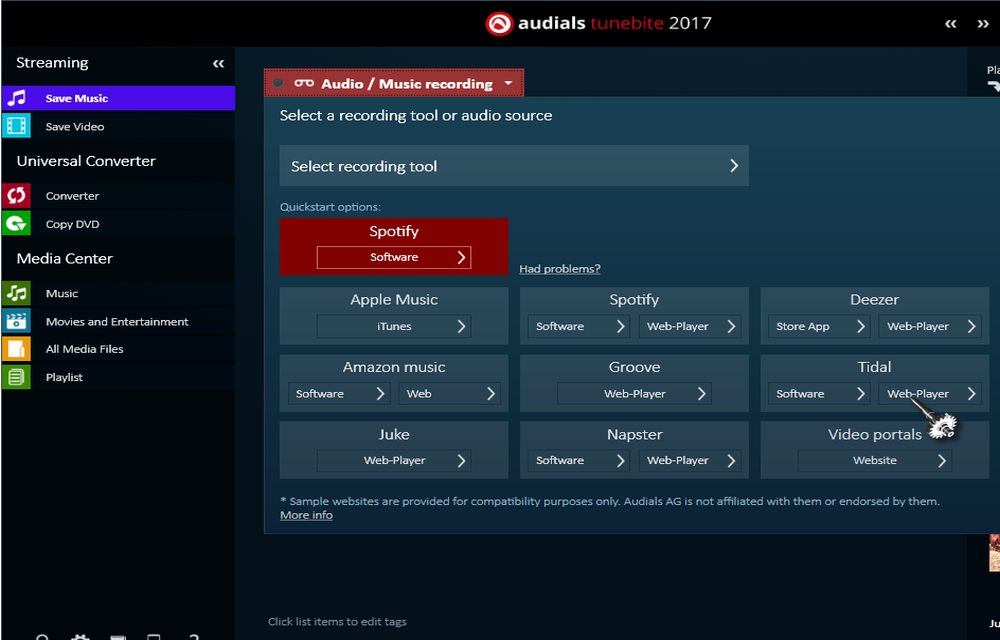Click the 'Quickstart options:' label
The image size is (1000, 640).
330,207
